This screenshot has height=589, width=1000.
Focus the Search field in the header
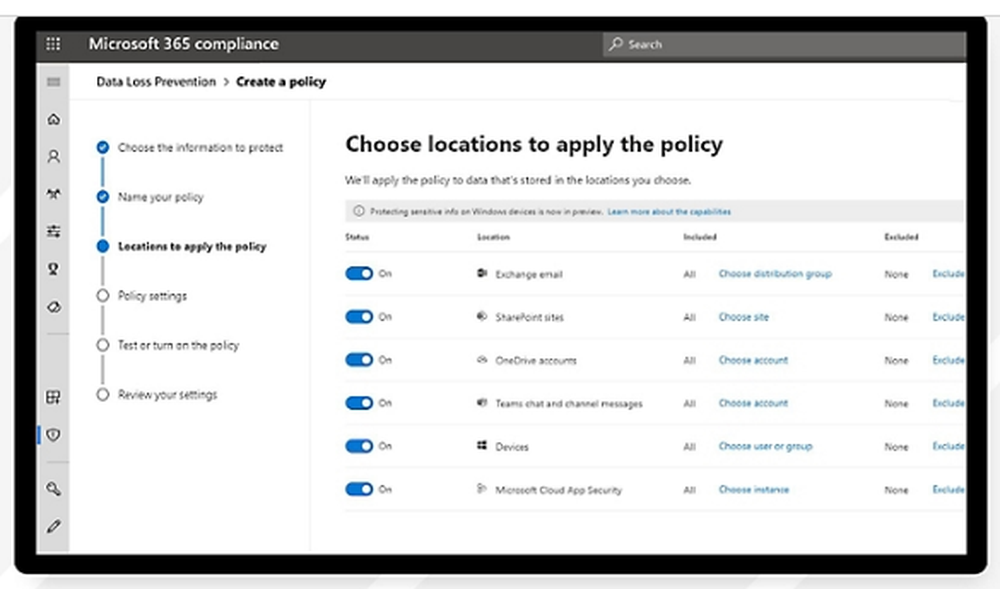click(784, 44)
